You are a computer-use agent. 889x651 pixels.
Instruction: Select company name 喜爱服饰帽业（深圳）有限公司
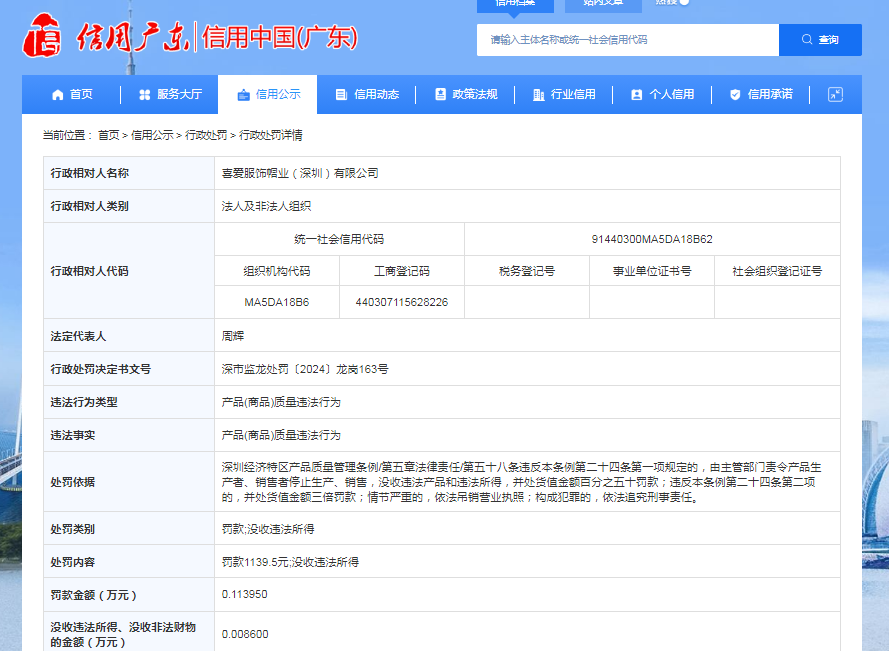(300, 173)
